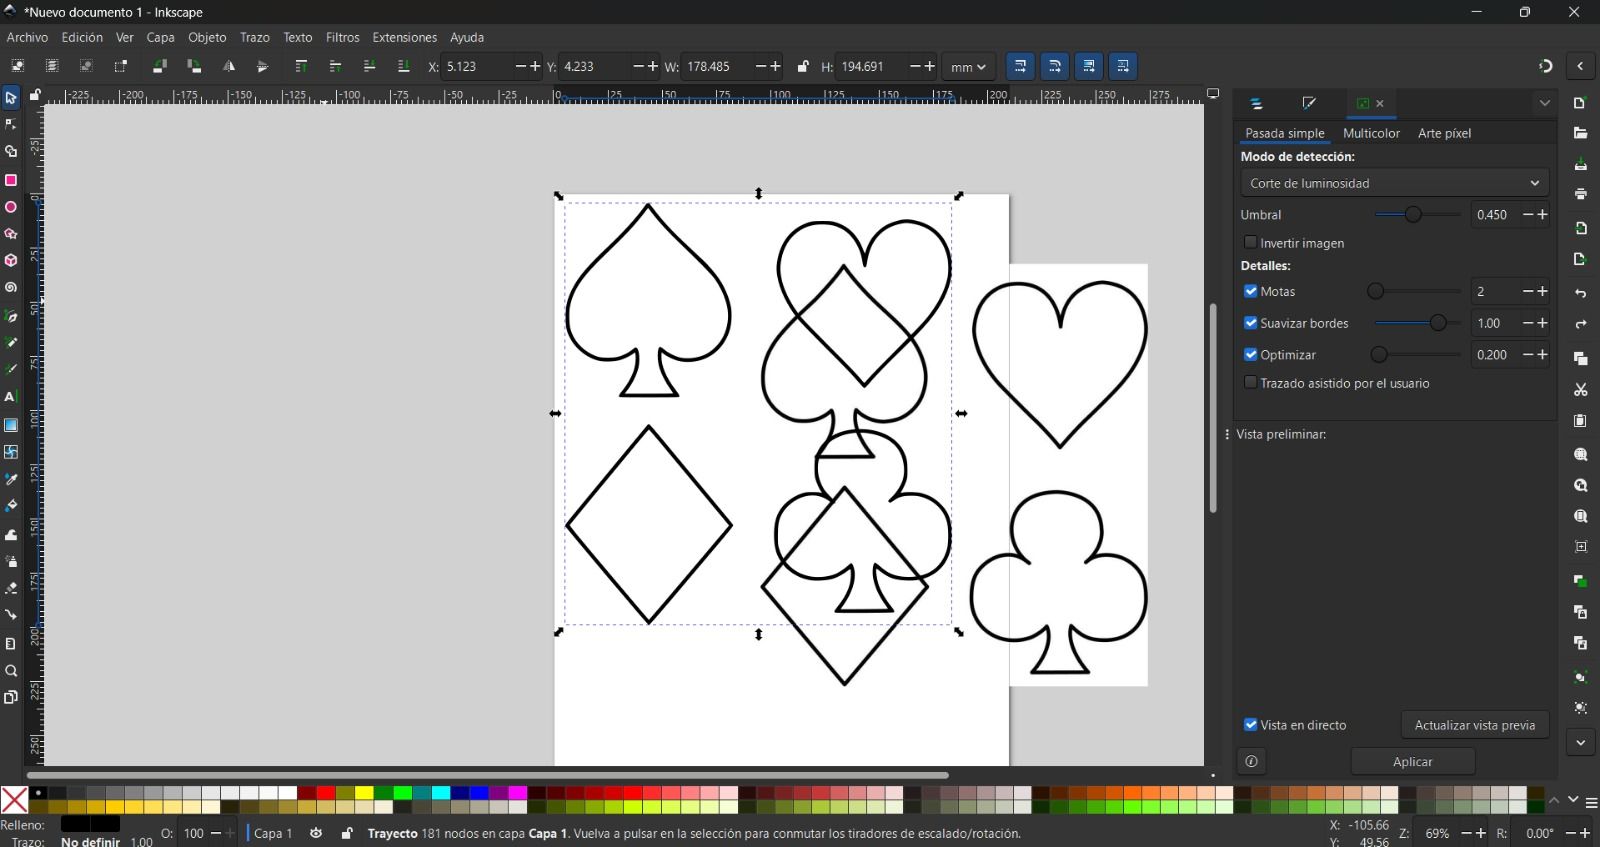Viewport: 1600px width, 847px height.
Task: Uncheck the Motas checkbox
Action: pyautogui.click(x=1250, y=291)
